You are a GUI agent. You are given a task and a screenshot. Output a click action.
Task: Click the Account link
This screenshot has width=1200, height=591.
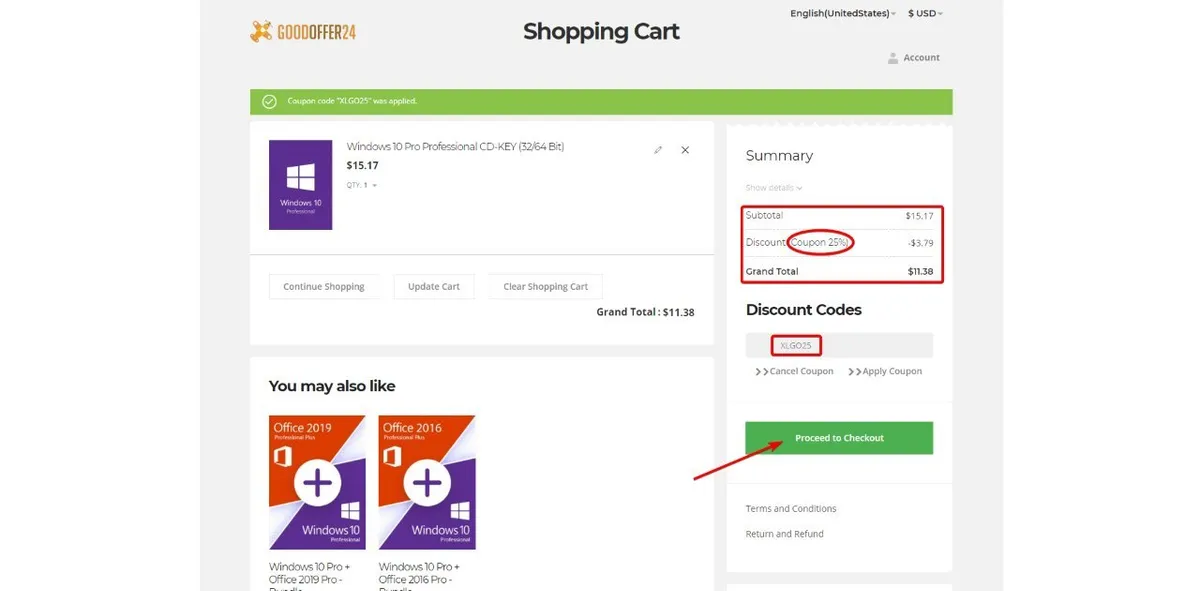tap(922, 58)
